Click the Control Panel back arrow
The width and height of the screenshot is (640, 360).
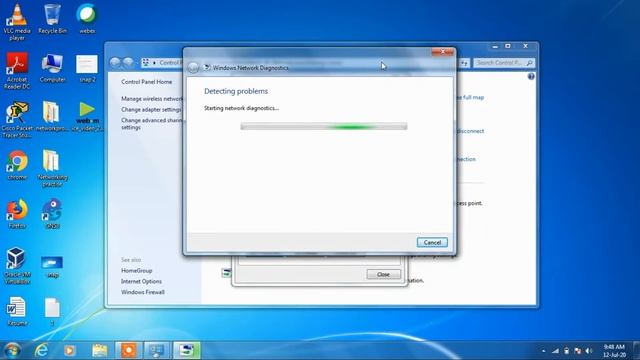coord(115,62)
